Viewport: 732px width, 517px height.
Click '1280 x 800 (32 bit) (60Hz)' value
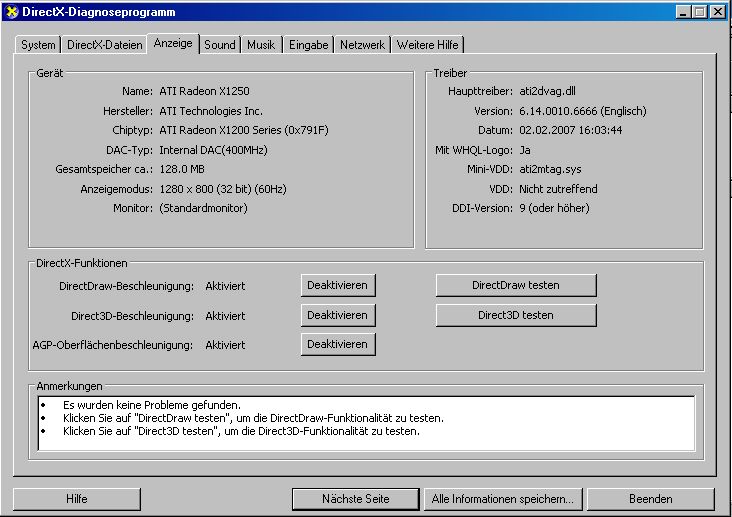[223, 189]
